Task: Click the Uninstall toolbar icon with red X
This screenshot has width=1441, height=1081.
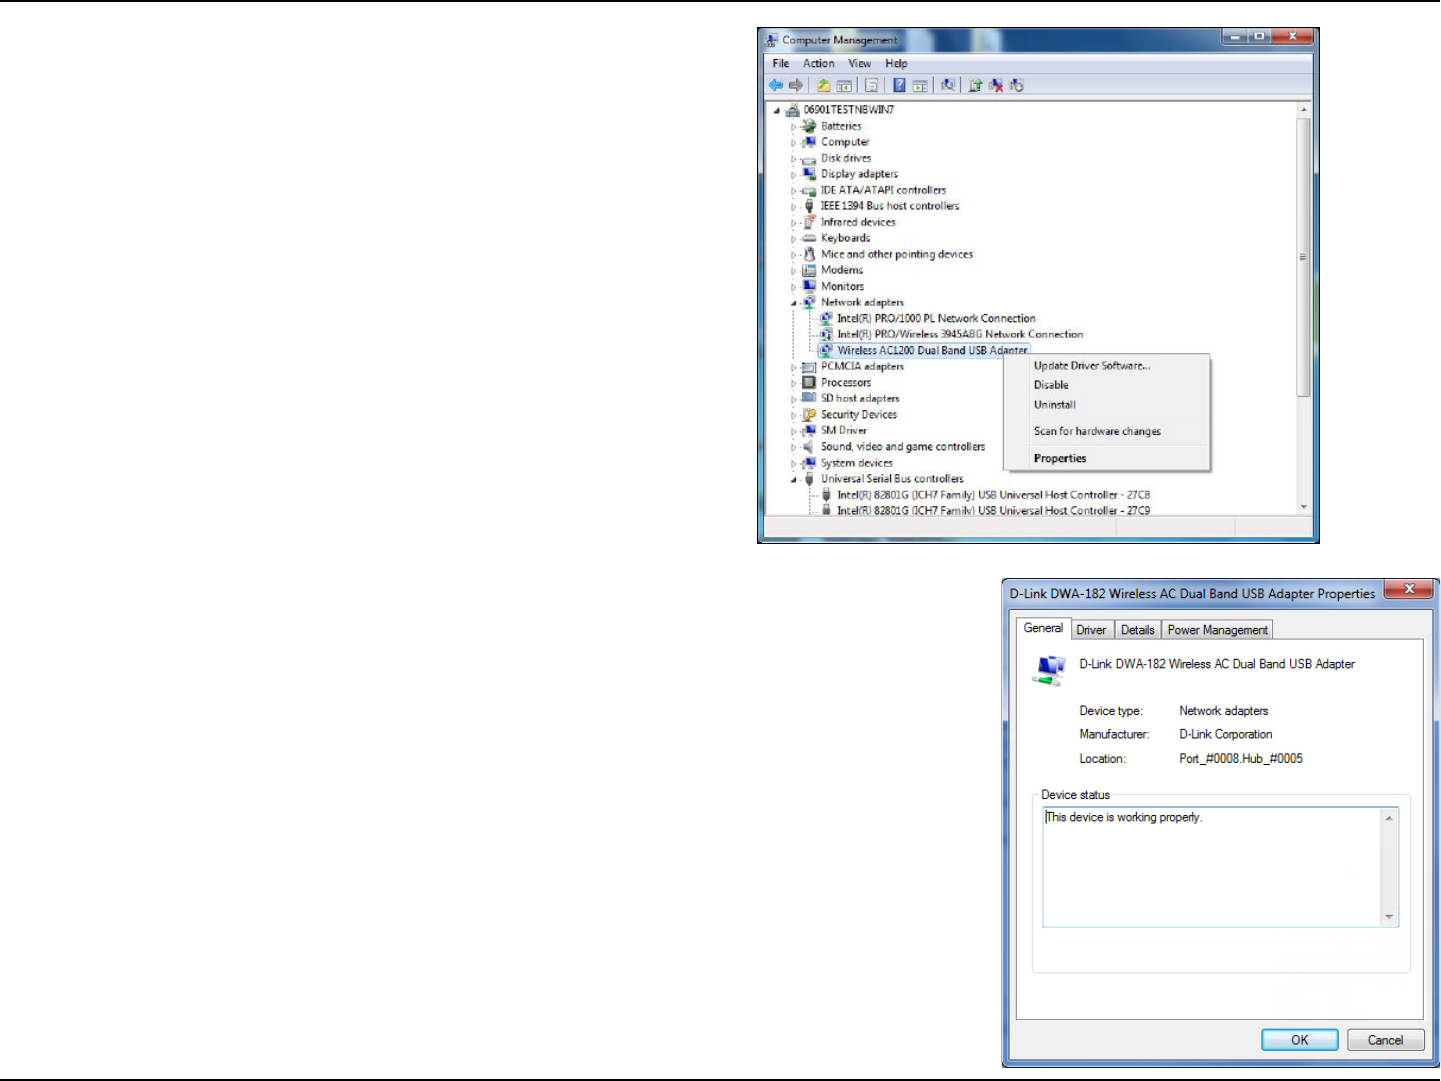Action: (996, 86)
